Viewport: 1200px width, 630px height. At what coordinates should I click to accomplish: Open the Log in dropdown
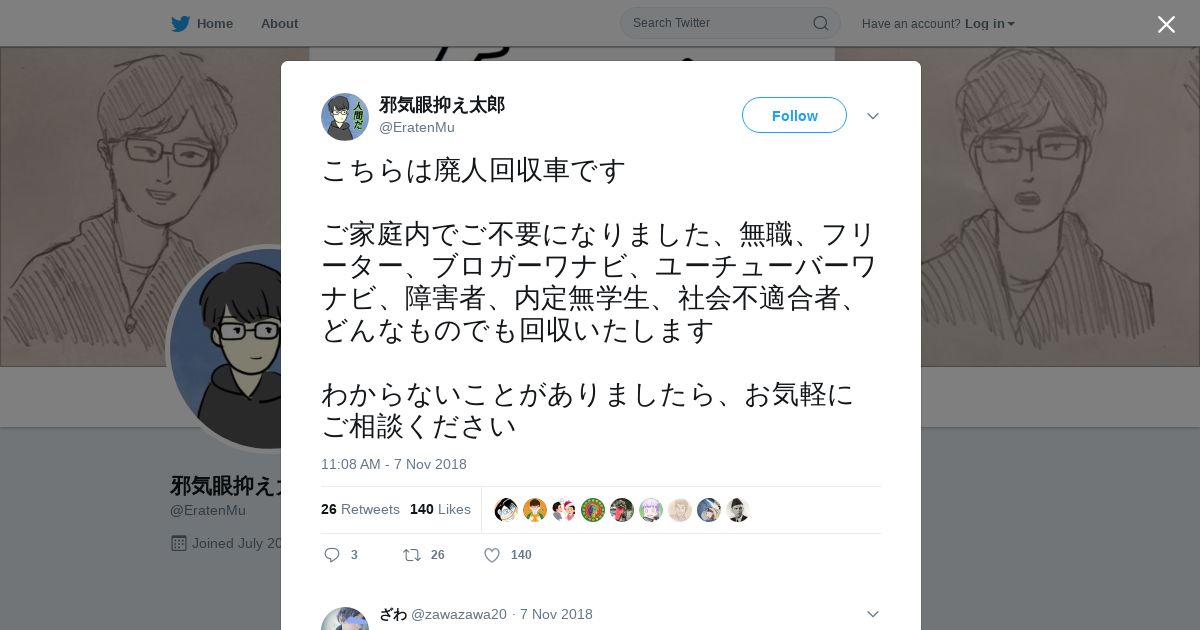(x=989, y=23)
